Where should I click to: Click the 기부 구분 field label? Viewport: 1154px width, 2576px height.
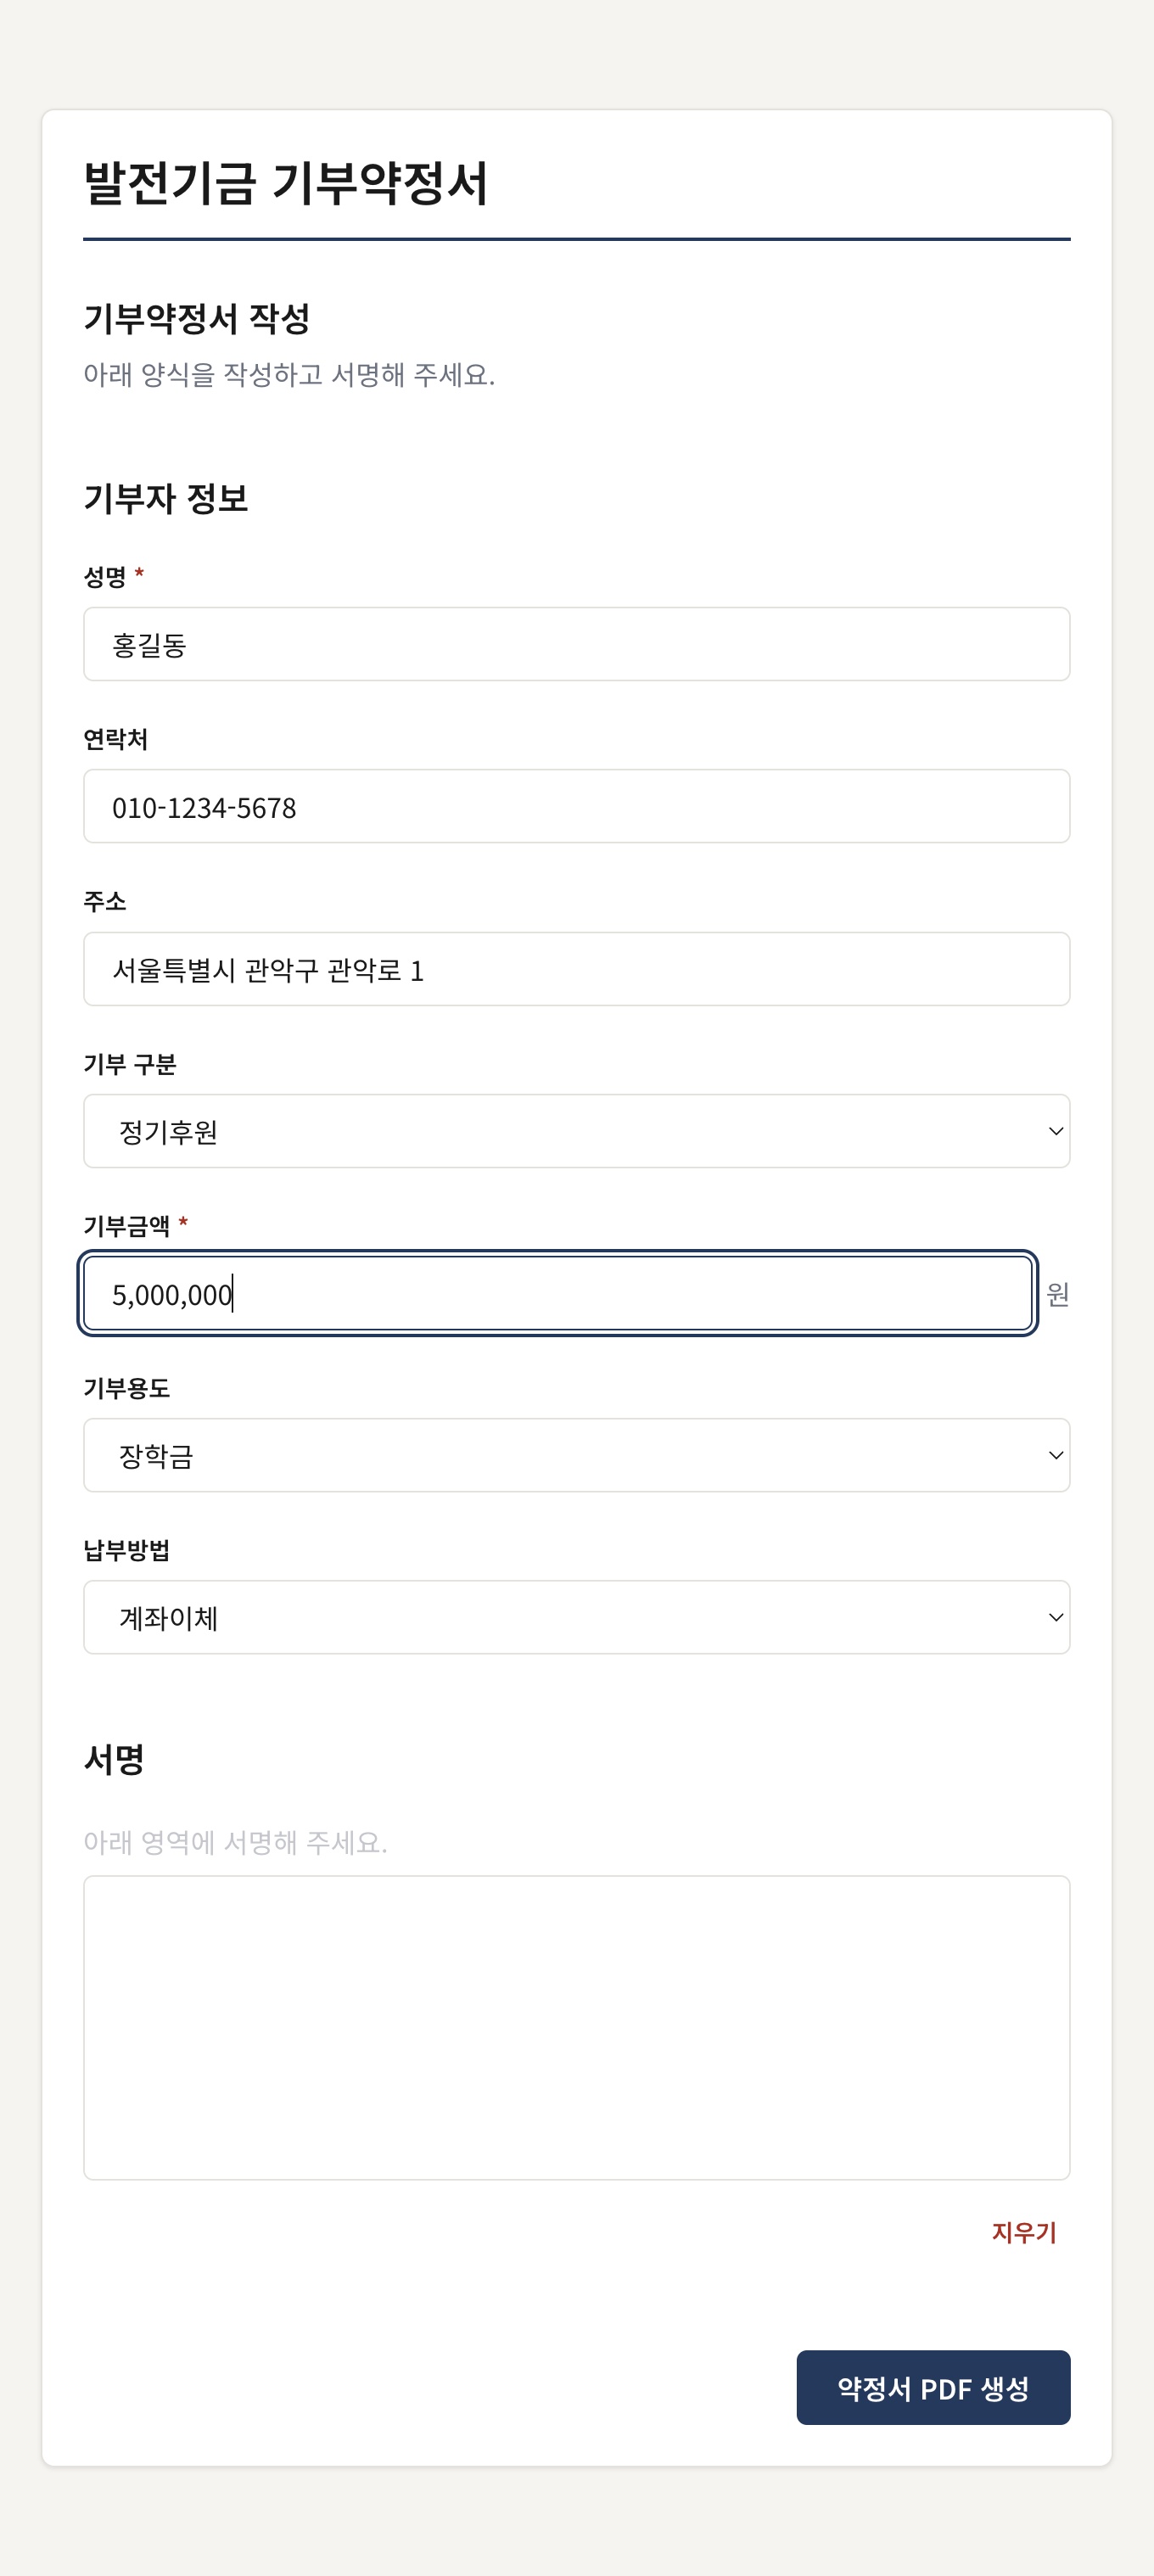click(x=130, y=1064)
